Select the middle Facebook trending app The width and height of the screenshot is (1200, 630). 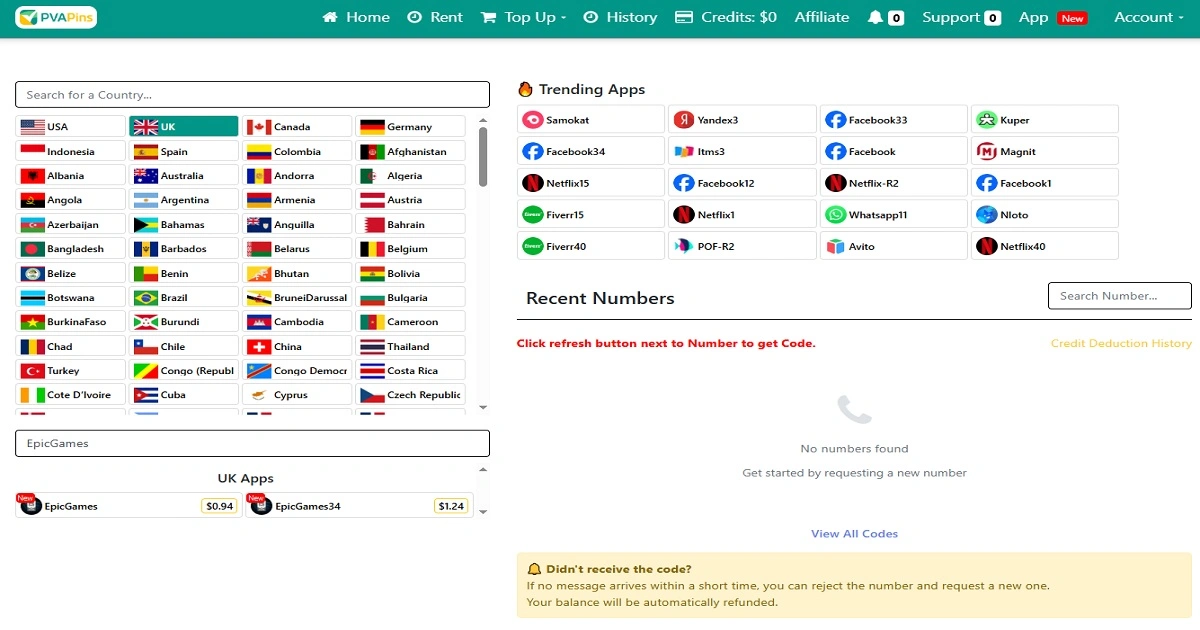click(x=893, y=151)
